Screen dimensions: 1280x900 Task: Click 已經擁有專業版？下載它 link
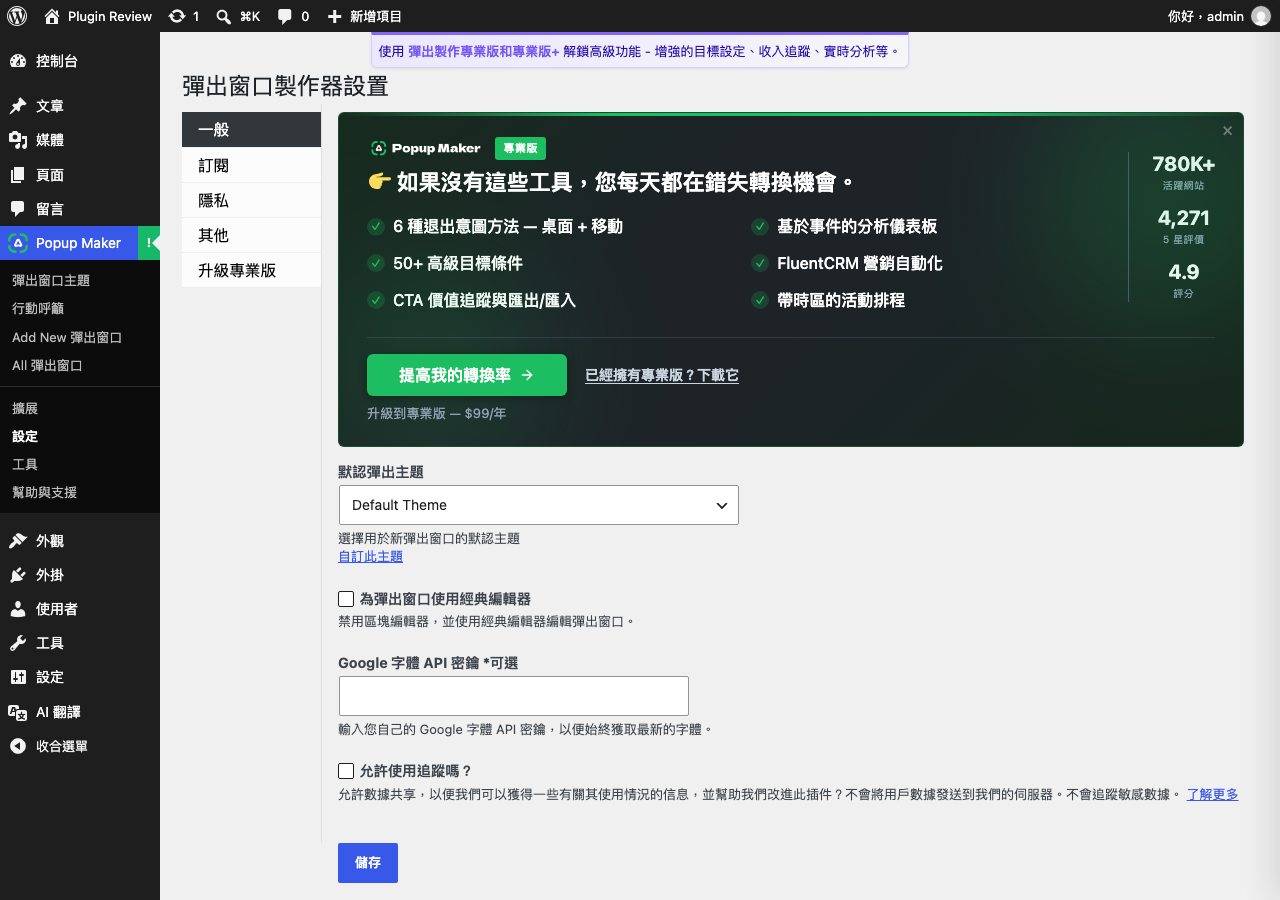click(662, 376)
